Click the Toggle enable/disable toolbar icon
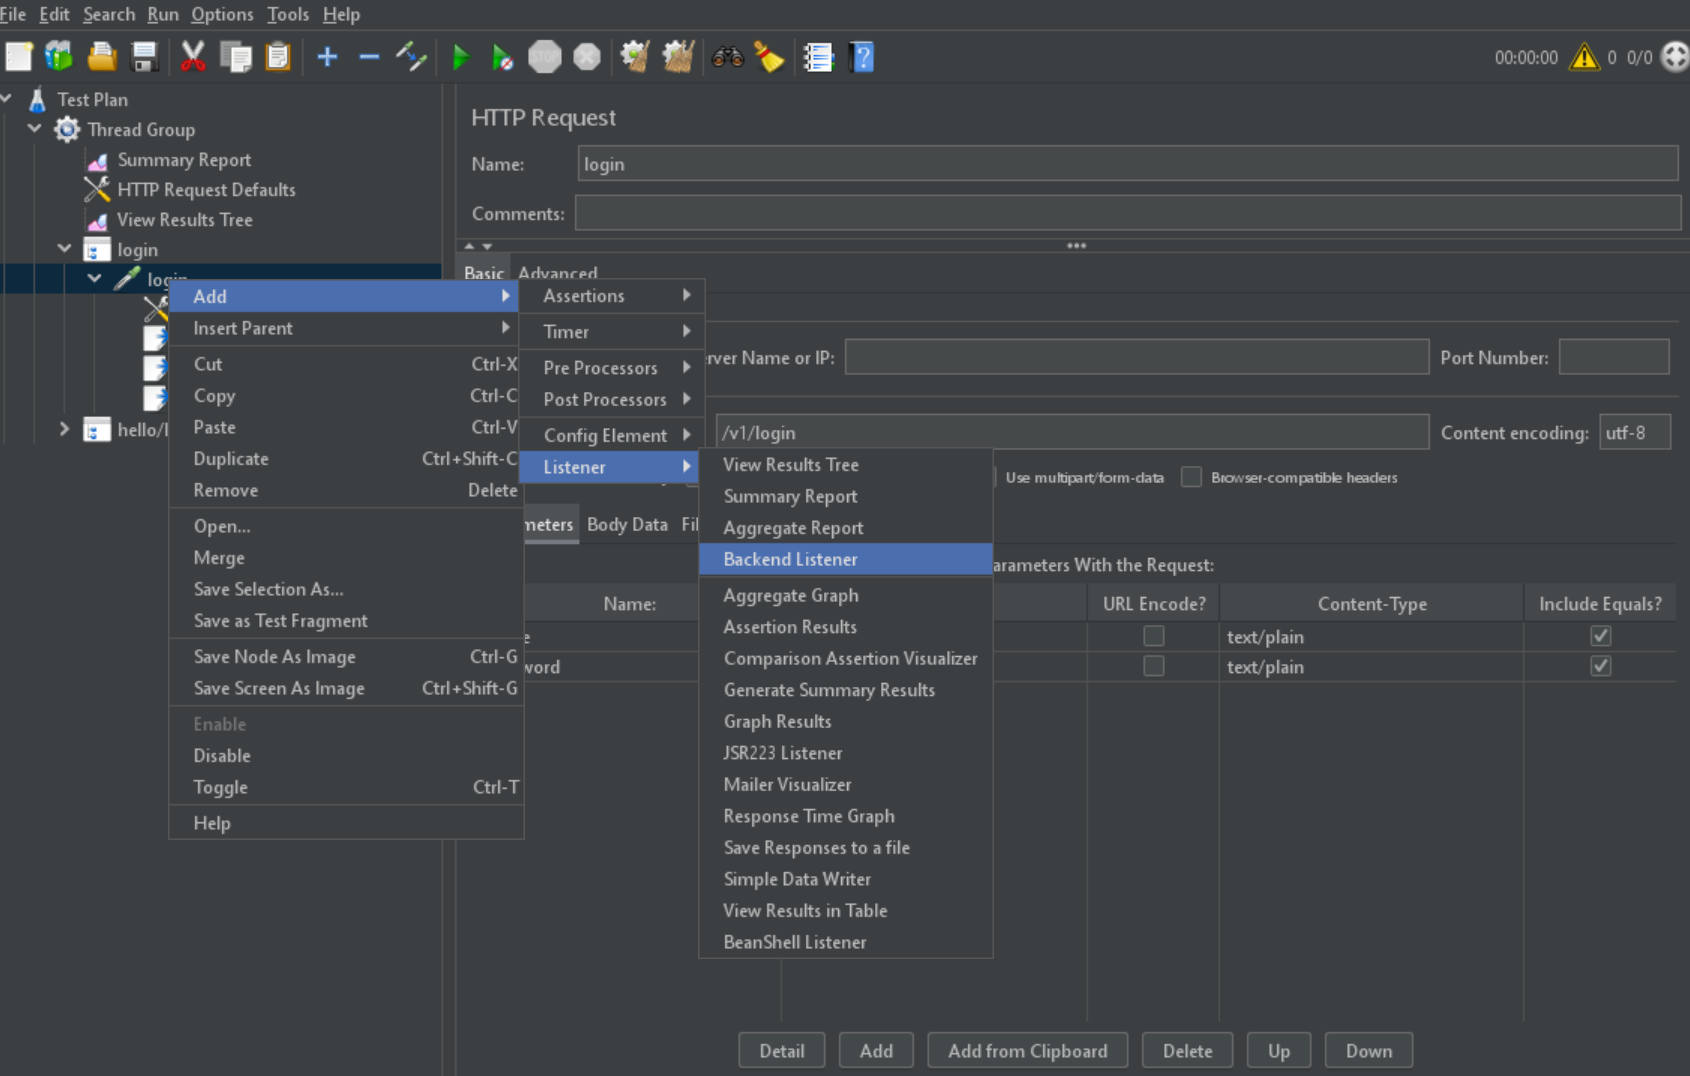This screenshot has width=1690, height=1076. tap(411, 57)
